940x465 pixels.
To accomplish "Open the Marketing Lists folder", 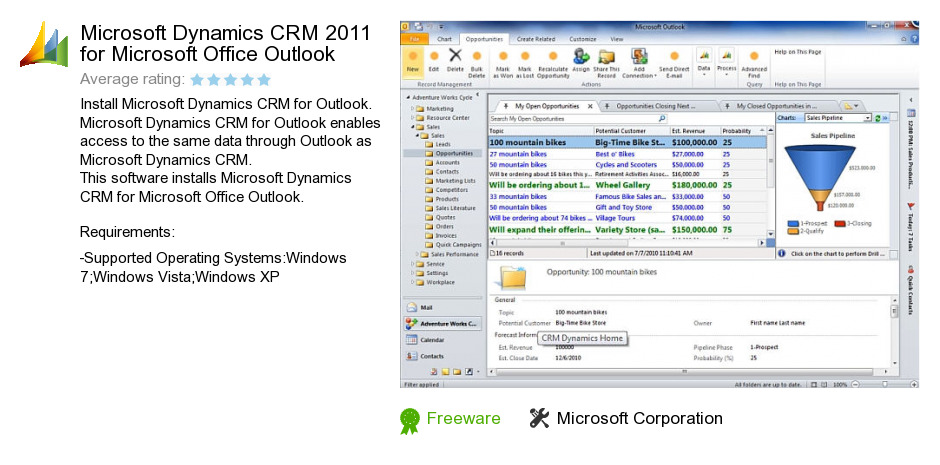I will point(450,180).
